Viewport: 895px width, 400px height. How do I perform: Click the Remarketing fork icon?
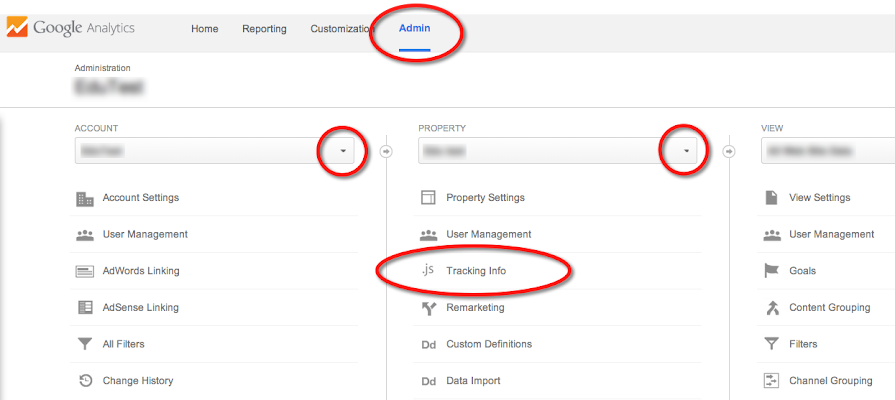click(x=429, y=308)
